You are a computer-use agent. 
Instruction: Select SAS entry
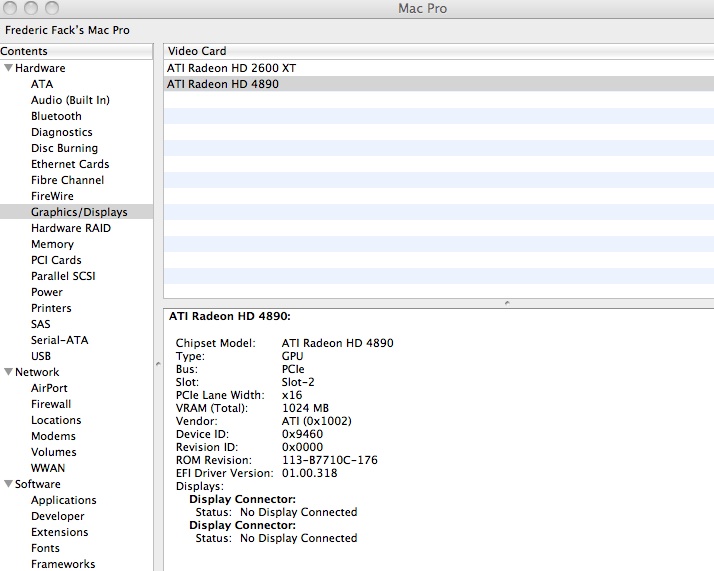point(41,324)
